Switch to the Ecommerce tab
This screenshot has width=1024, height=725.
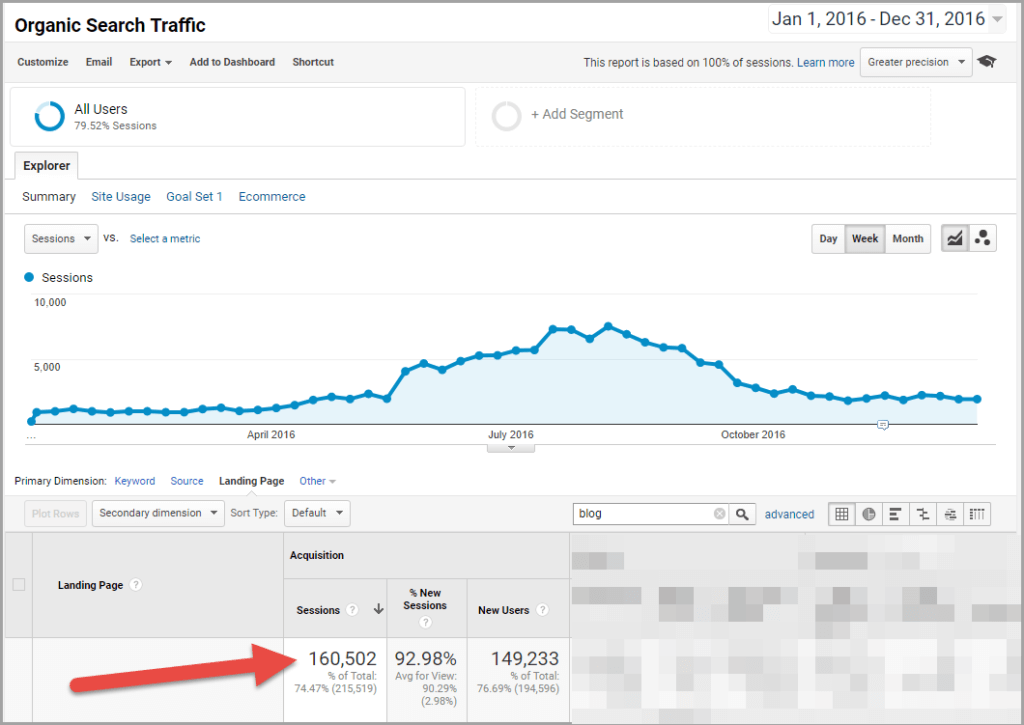tap(271, 197)
